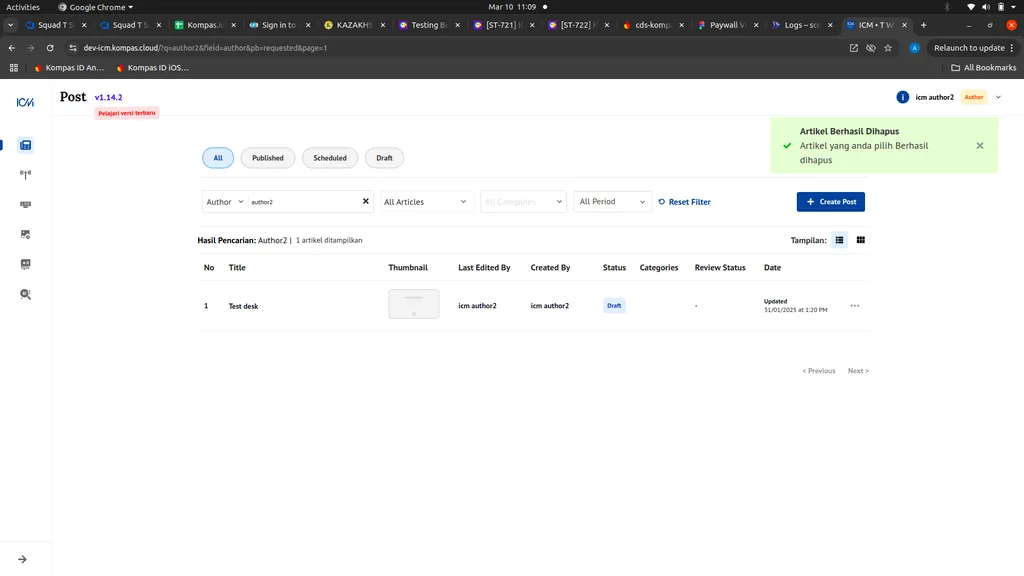Clear the author2 search text
Viewport: 1024px width, 576px height.
(366, 201)
